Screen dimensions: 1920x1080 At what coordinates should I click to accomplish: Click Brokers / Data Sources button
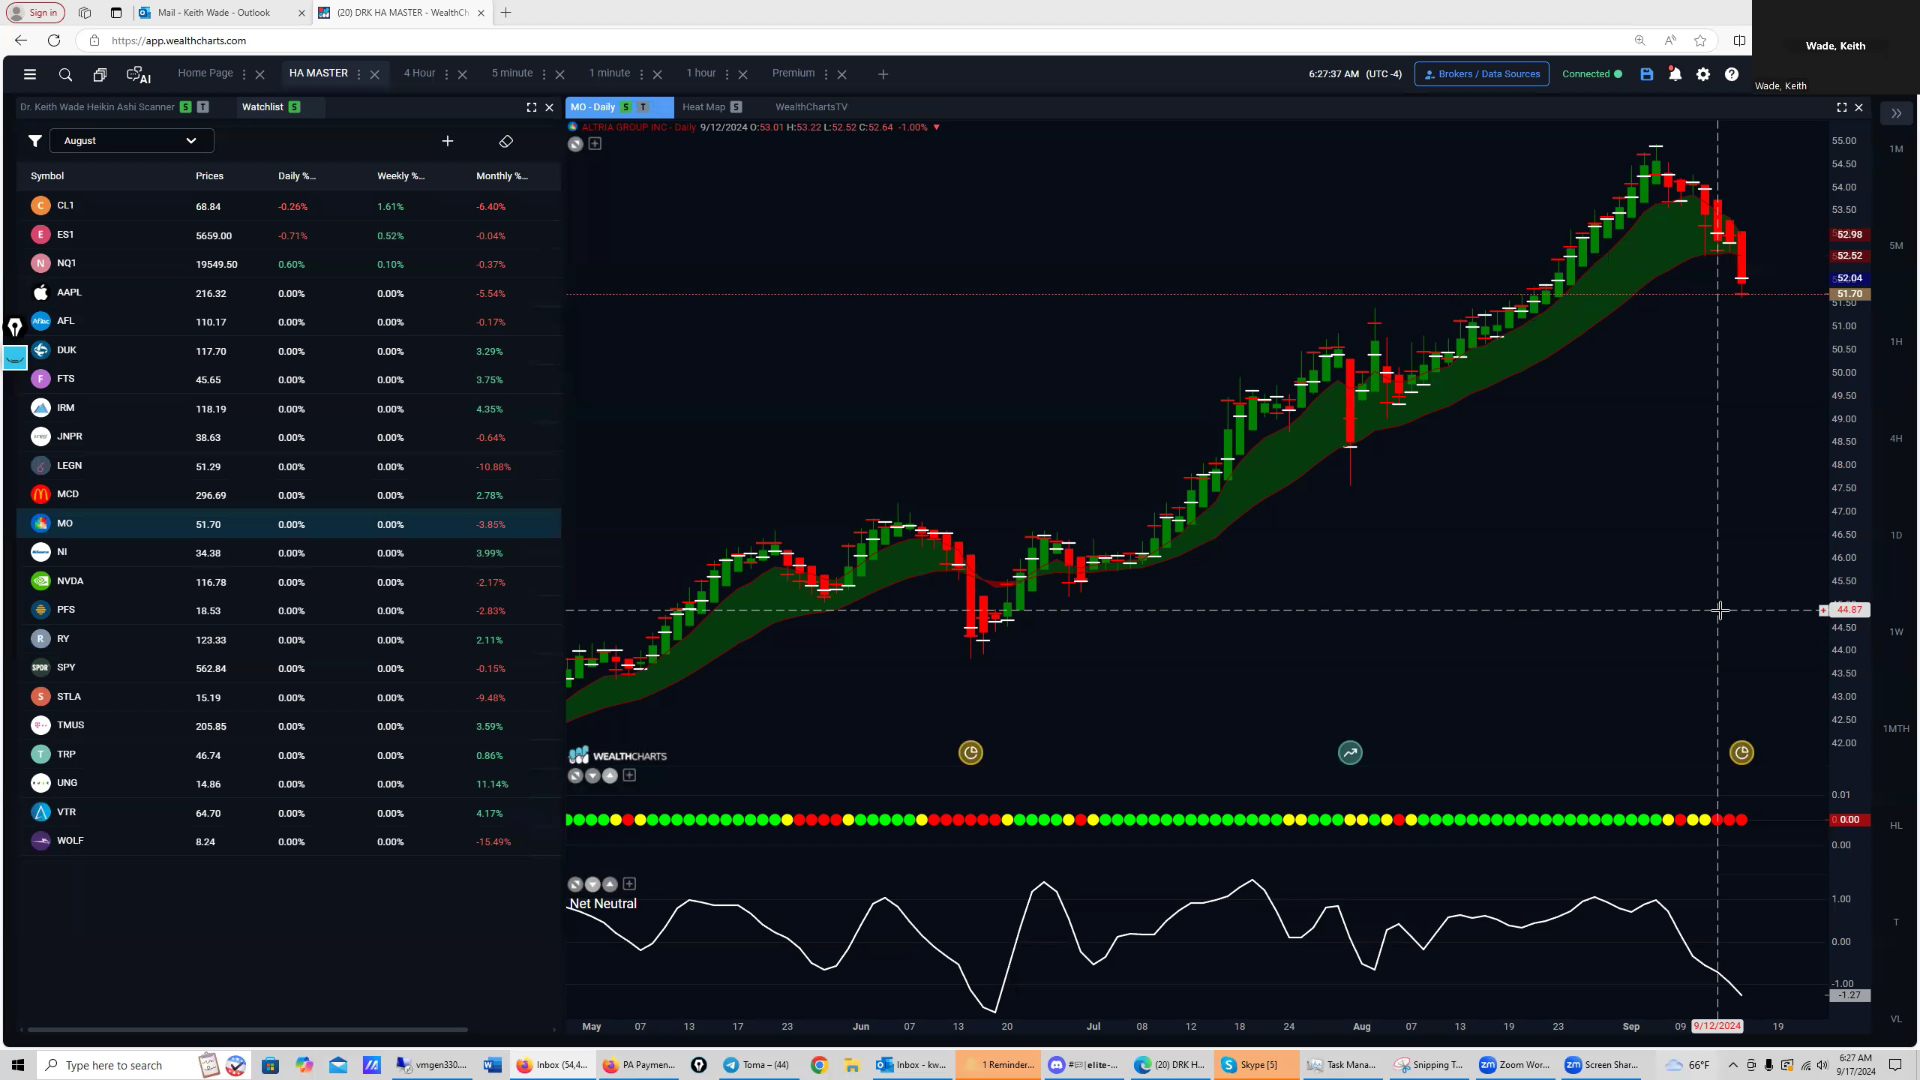pyautogui.click(x=1481, y=74)
